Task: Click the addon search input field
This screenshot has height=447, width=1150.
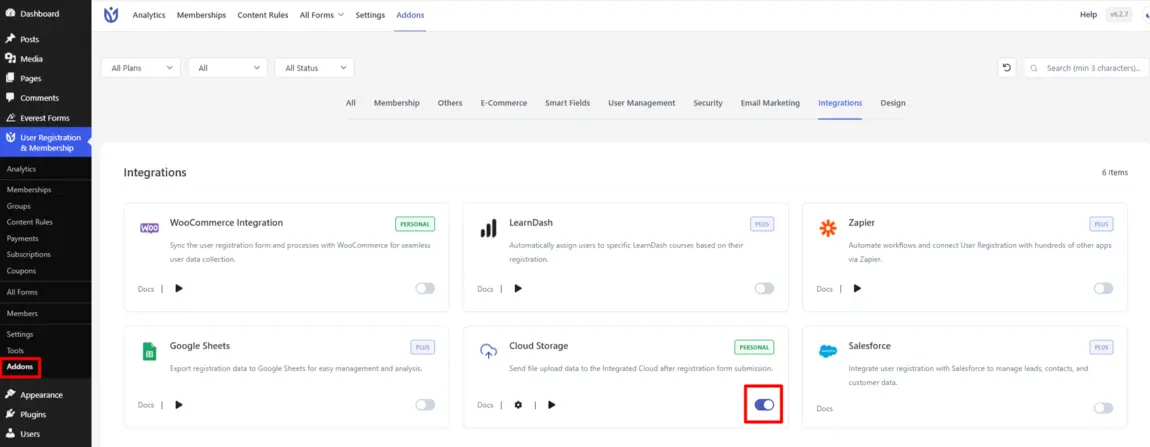Action: [1085, 68]
